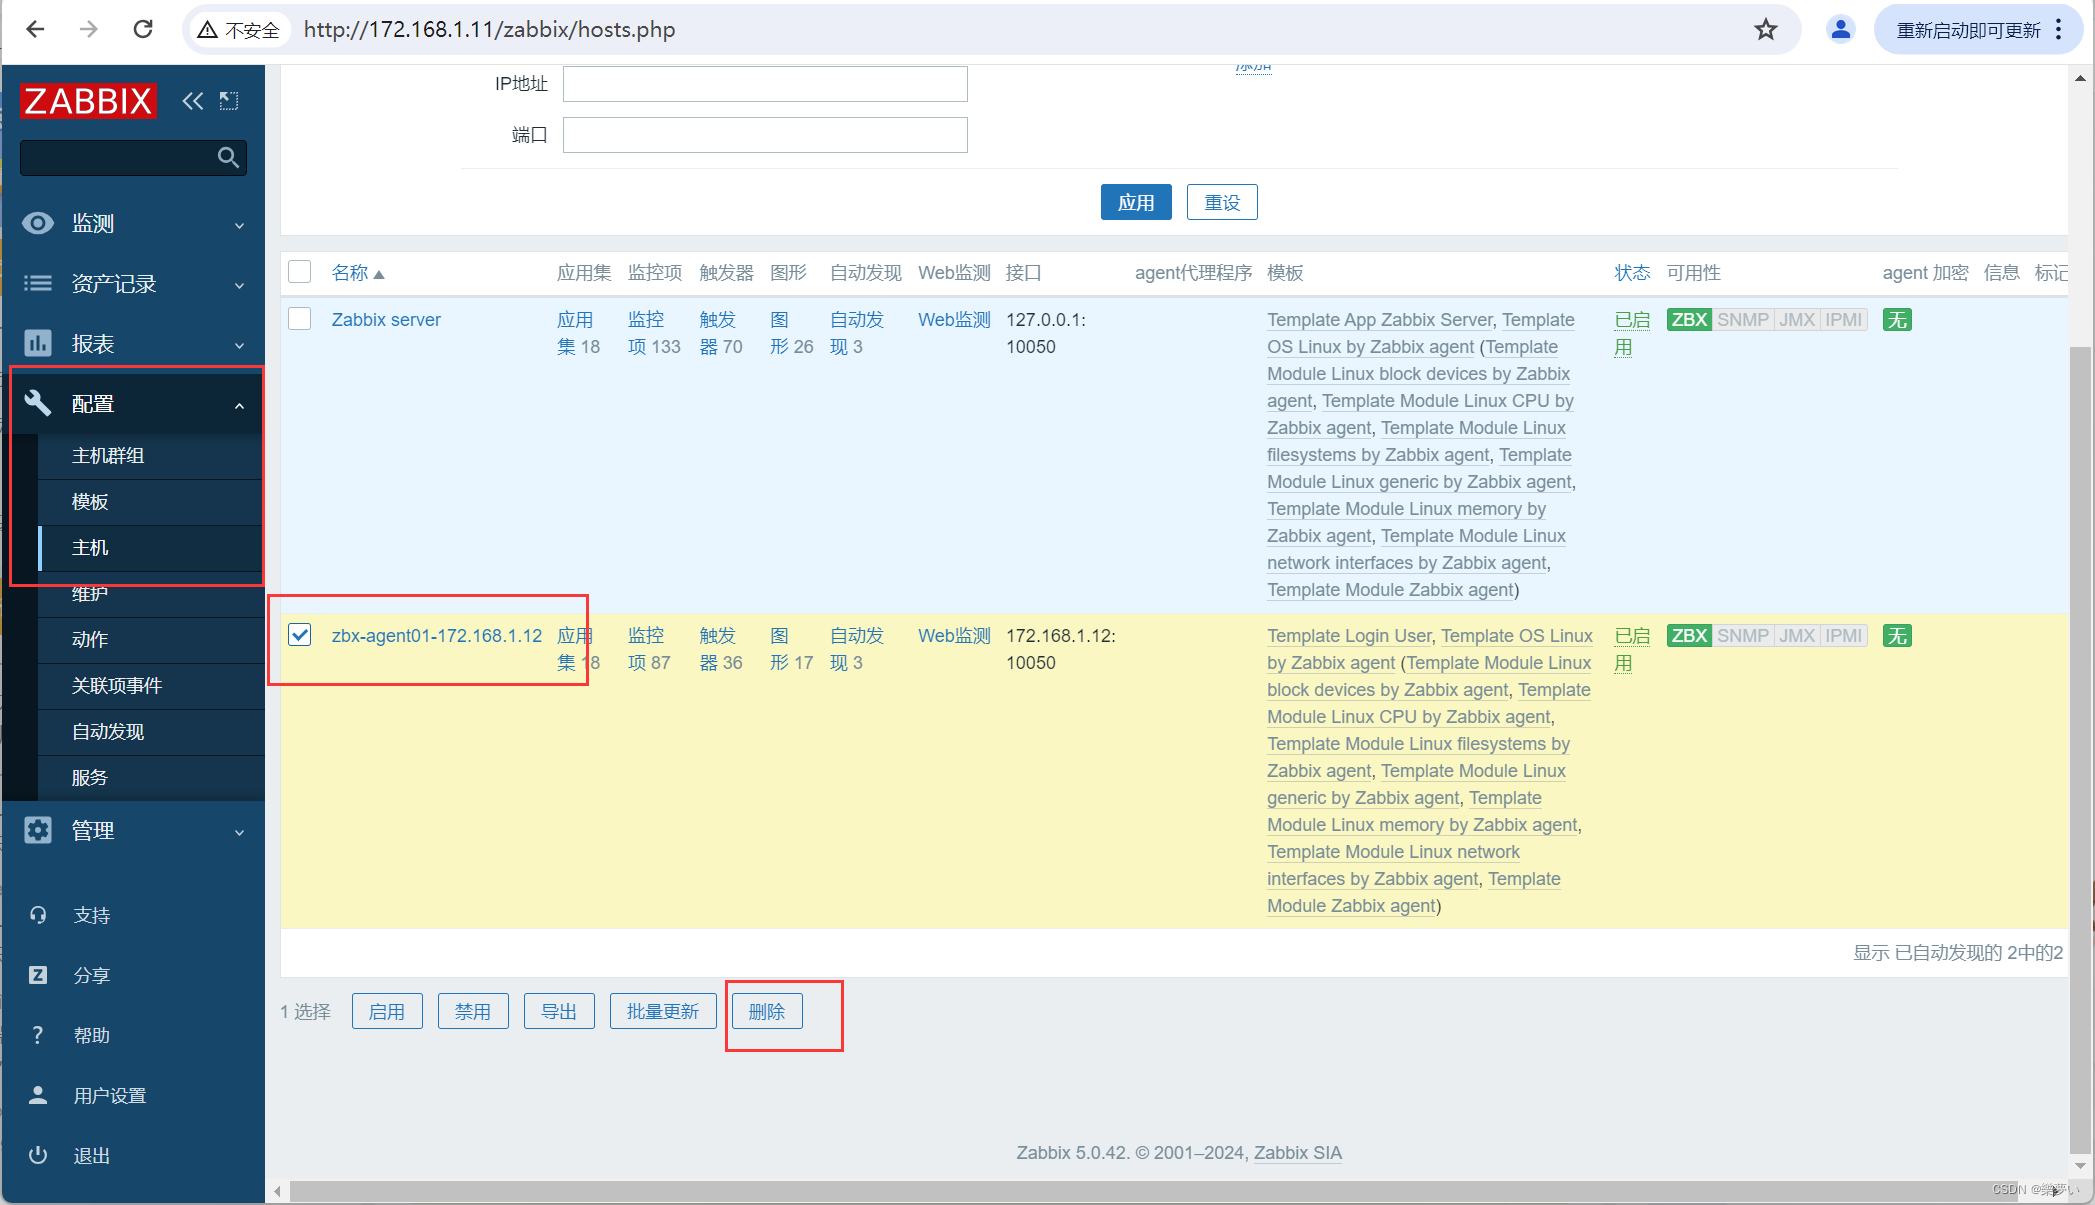Viewport: 2095px width, 1205px height.
Task: Click inside the IP地址 input field
Action: [764, 83]
